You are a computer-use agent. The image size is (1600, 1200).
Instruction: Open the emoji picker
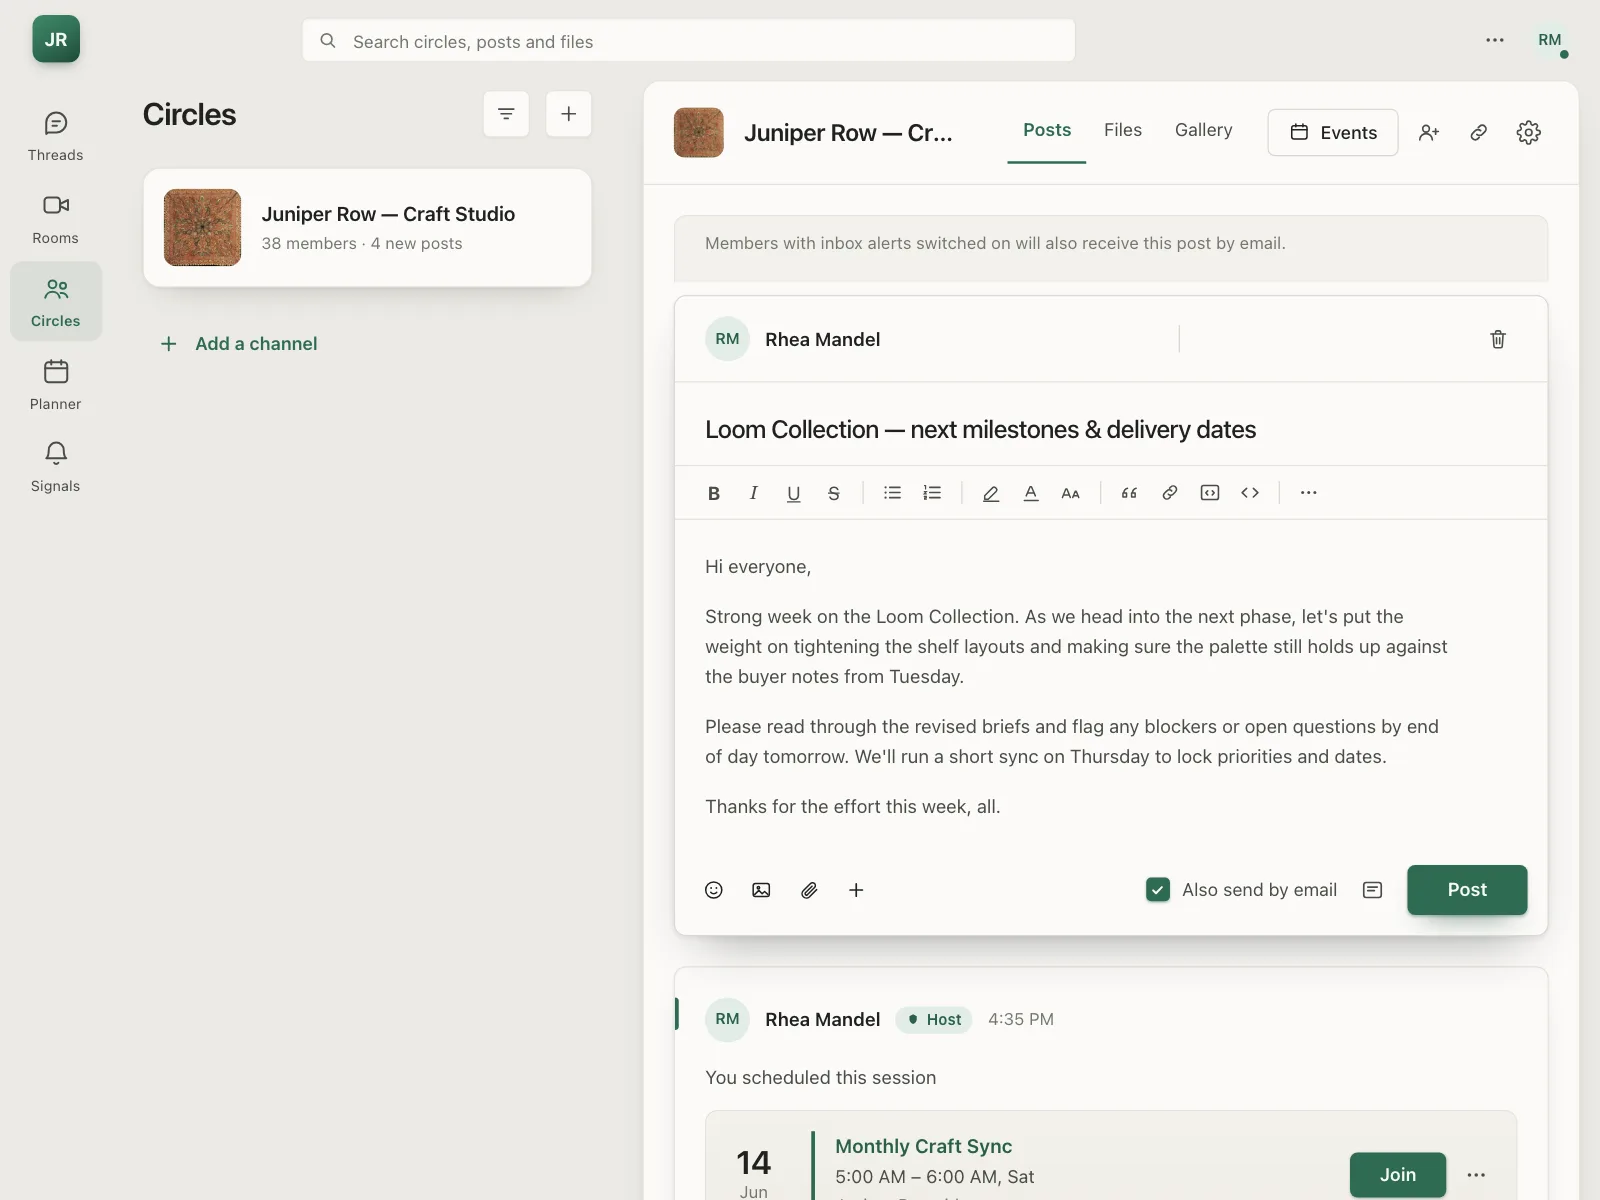714,890
